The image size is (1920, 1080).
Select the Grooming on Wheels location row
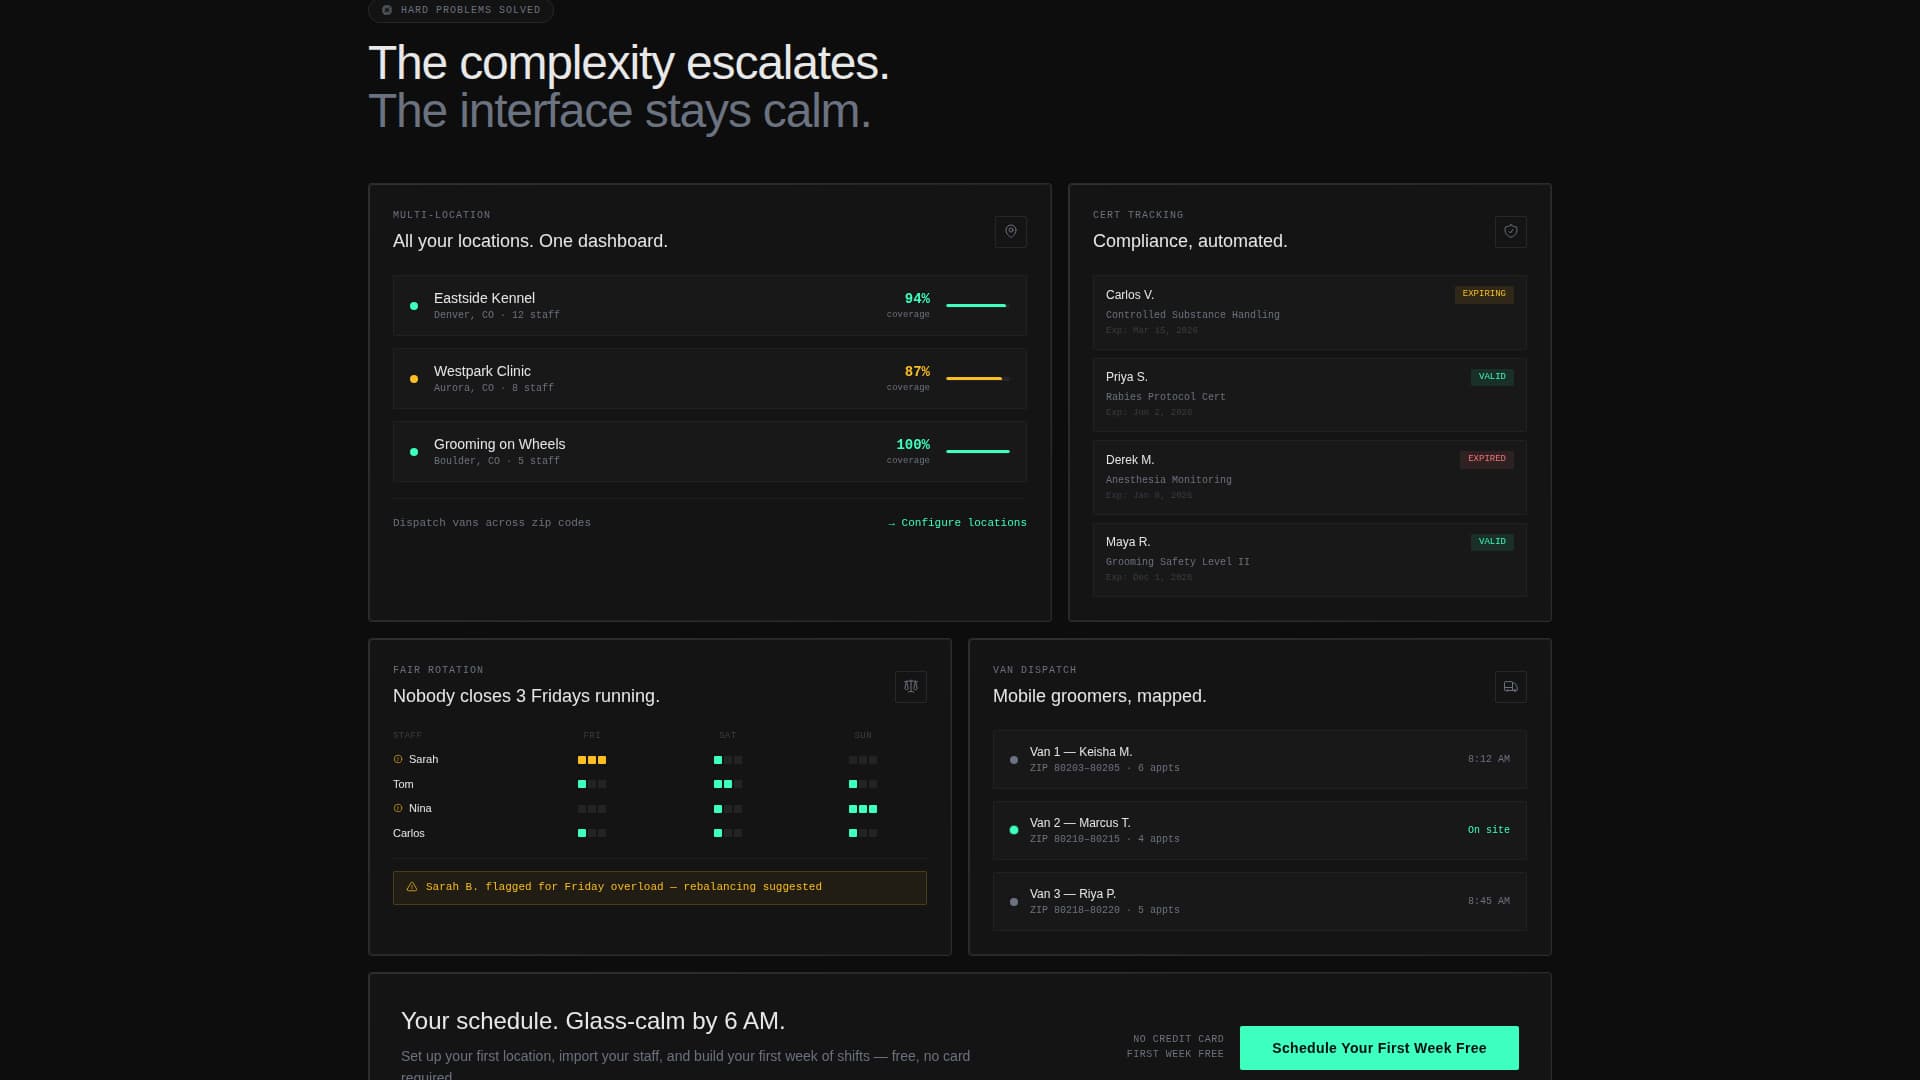click(710, 452)
